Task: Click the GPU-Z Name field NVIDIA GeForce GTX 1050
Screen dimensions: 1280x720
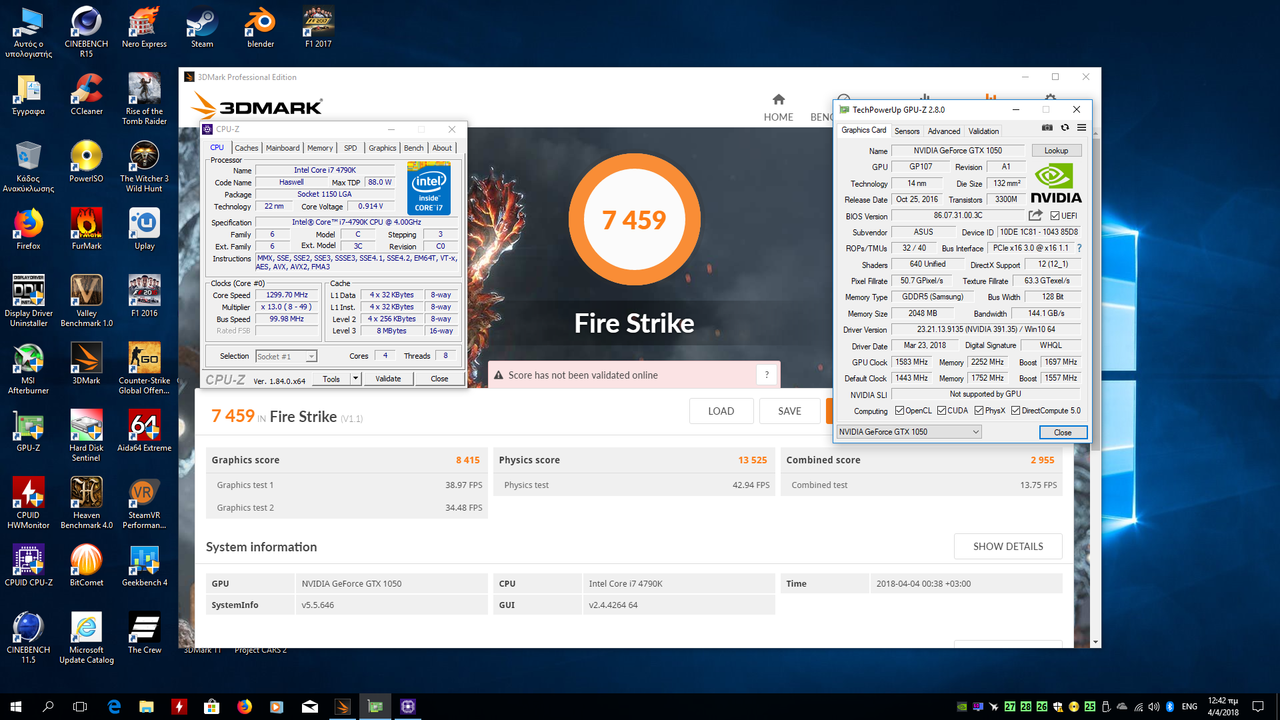Action: tap(958, 150)
